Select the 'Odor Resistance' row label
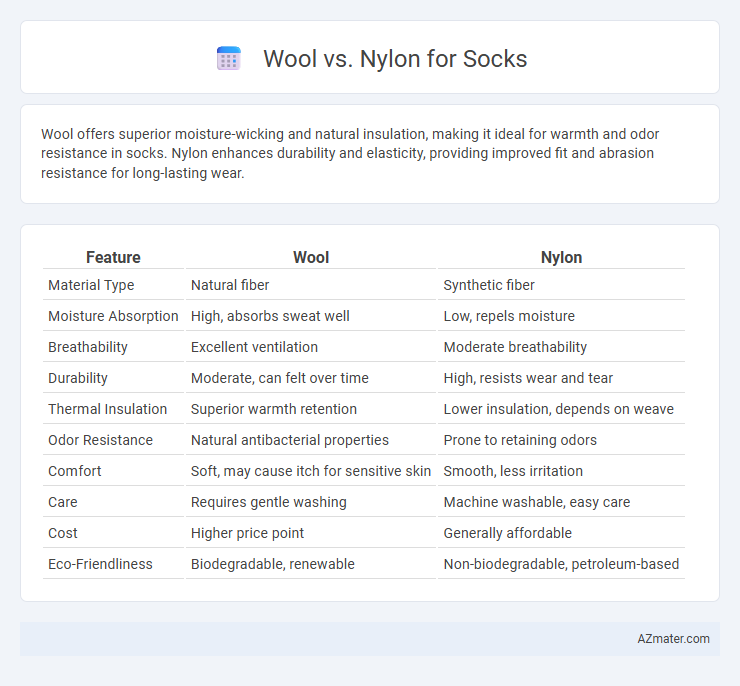This screenshot has width=740, height=686. [101, 440]
